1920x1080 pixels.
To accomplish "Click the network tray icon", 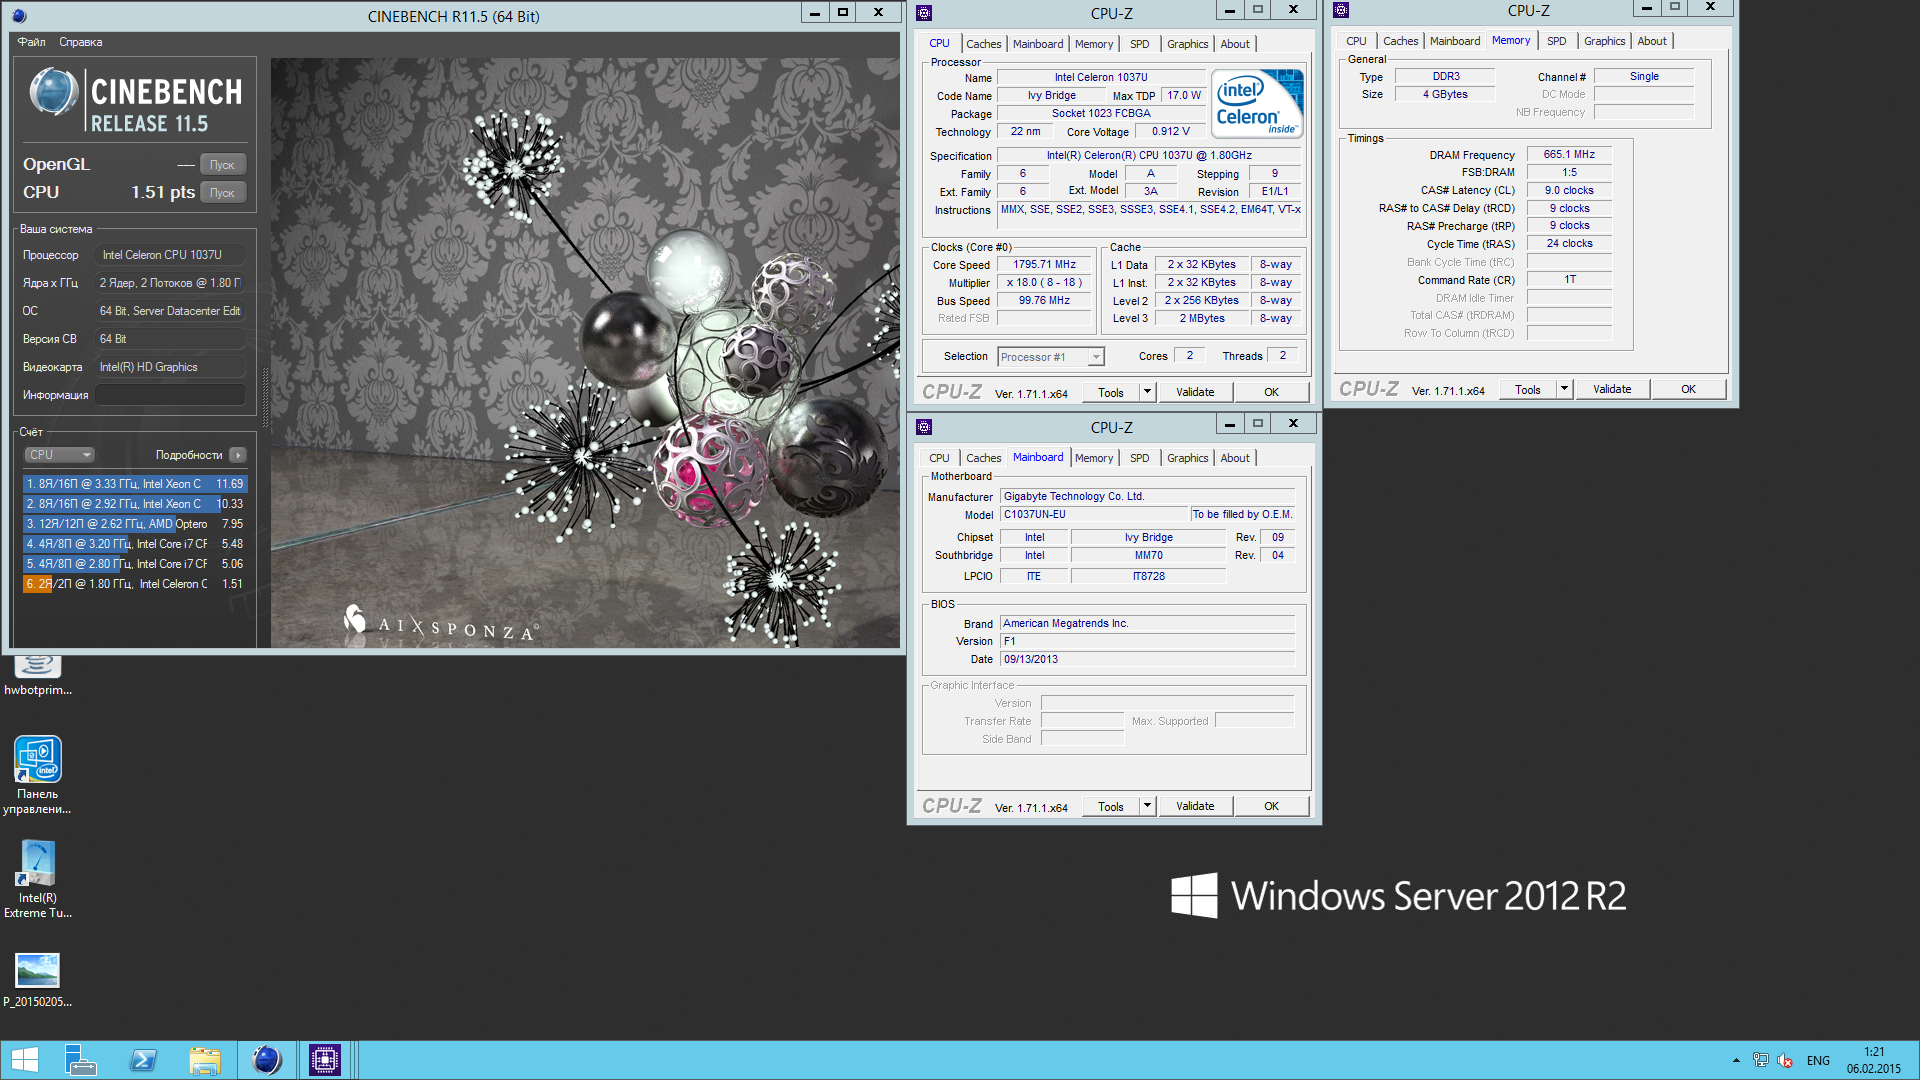I will (x=1760, y=1060).
